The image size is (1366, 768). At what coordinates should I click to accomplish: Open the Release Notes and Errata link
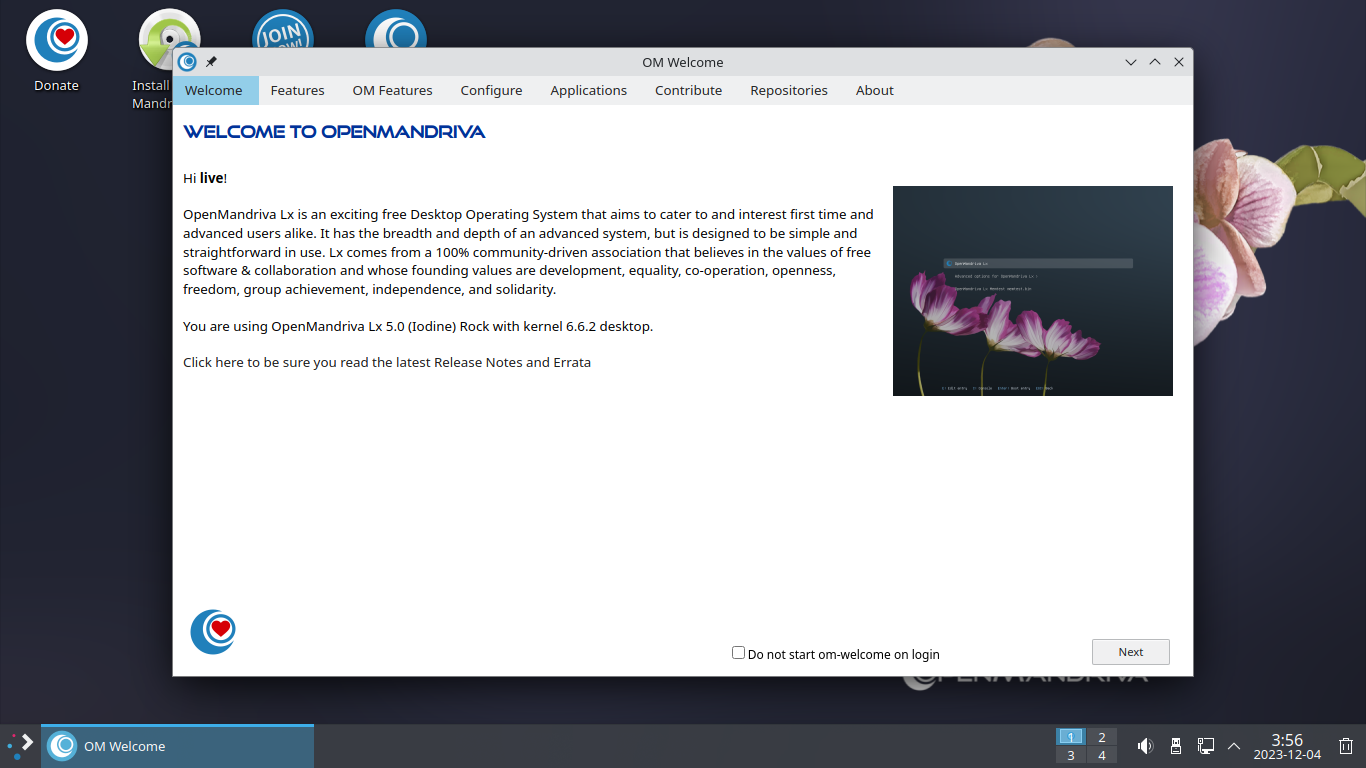(x=387, y=362)
